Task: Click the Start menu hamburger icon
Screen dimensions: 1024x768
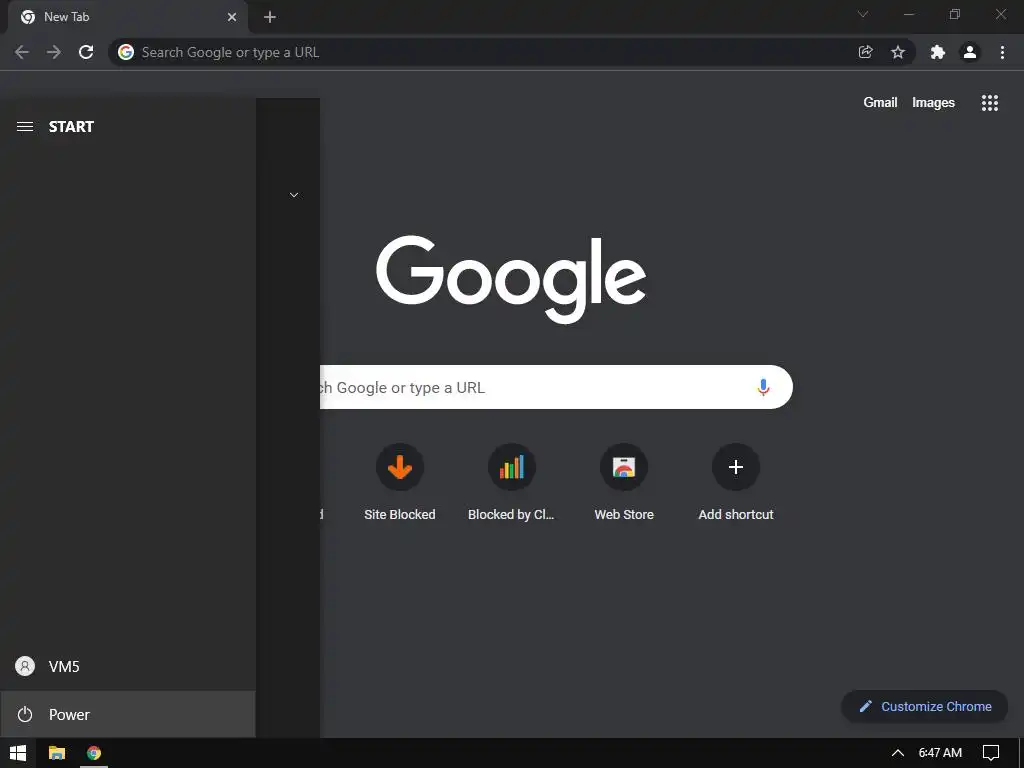Action: pos(25,127)
